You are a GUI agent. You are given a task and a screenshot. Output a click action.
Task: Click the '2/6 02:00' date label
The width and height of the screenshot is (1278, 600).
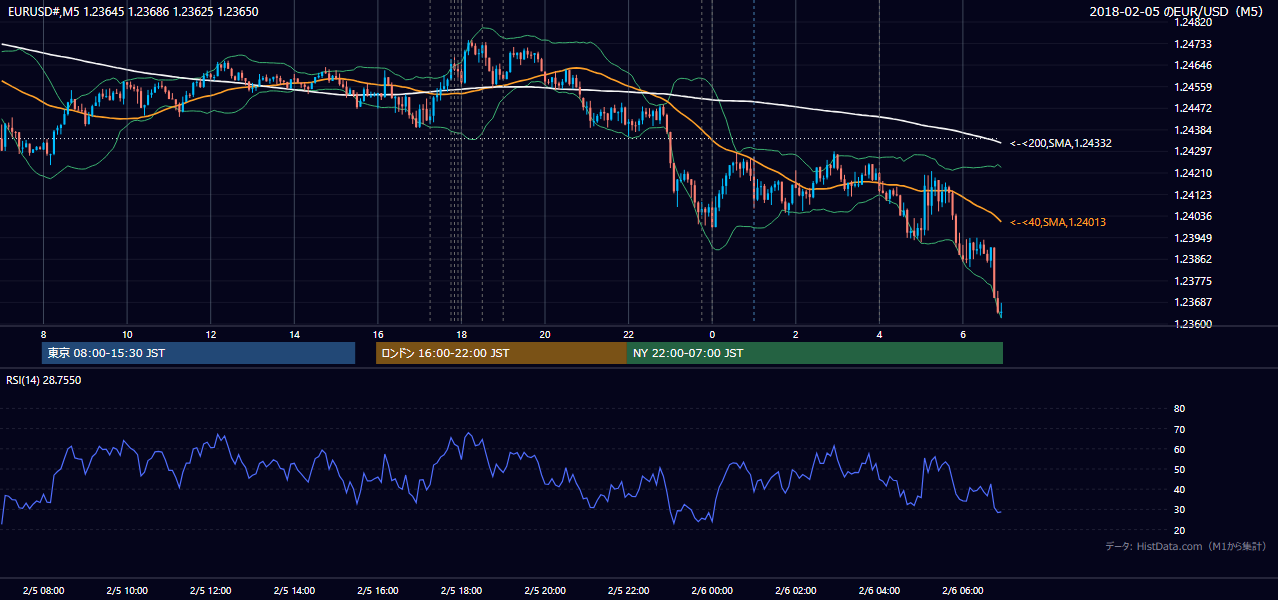[x=795, y=590]
